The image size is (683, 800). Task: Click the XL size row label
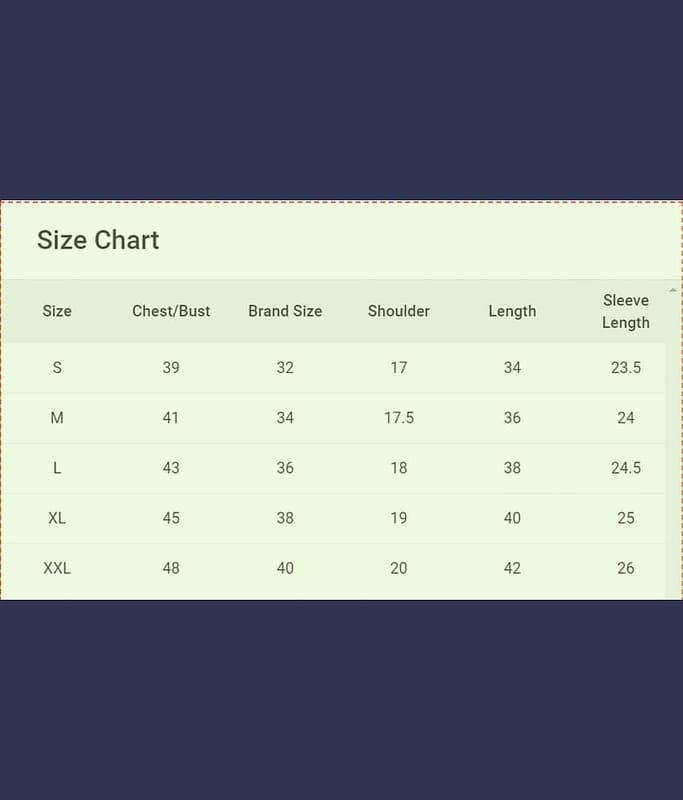pyautogui.click(x=57, y=518)
